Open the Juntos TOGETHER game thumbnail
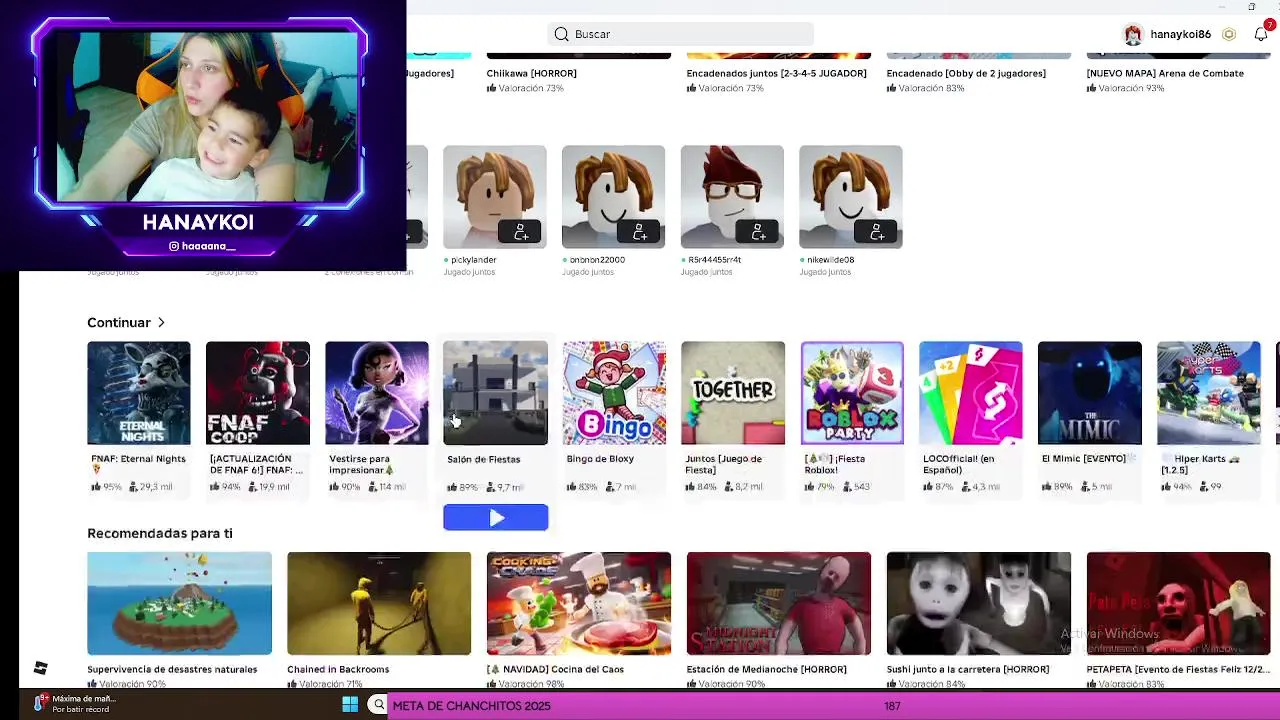Screen dimensions: 1280x720 [x=733, y=393]
